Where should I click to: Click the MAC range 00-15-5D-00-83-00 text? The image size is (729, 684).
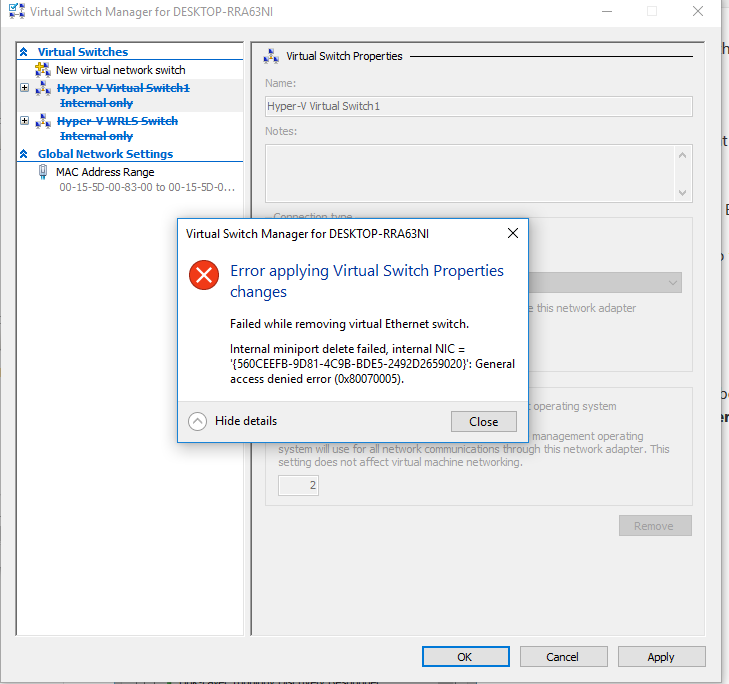coord(147,187)
